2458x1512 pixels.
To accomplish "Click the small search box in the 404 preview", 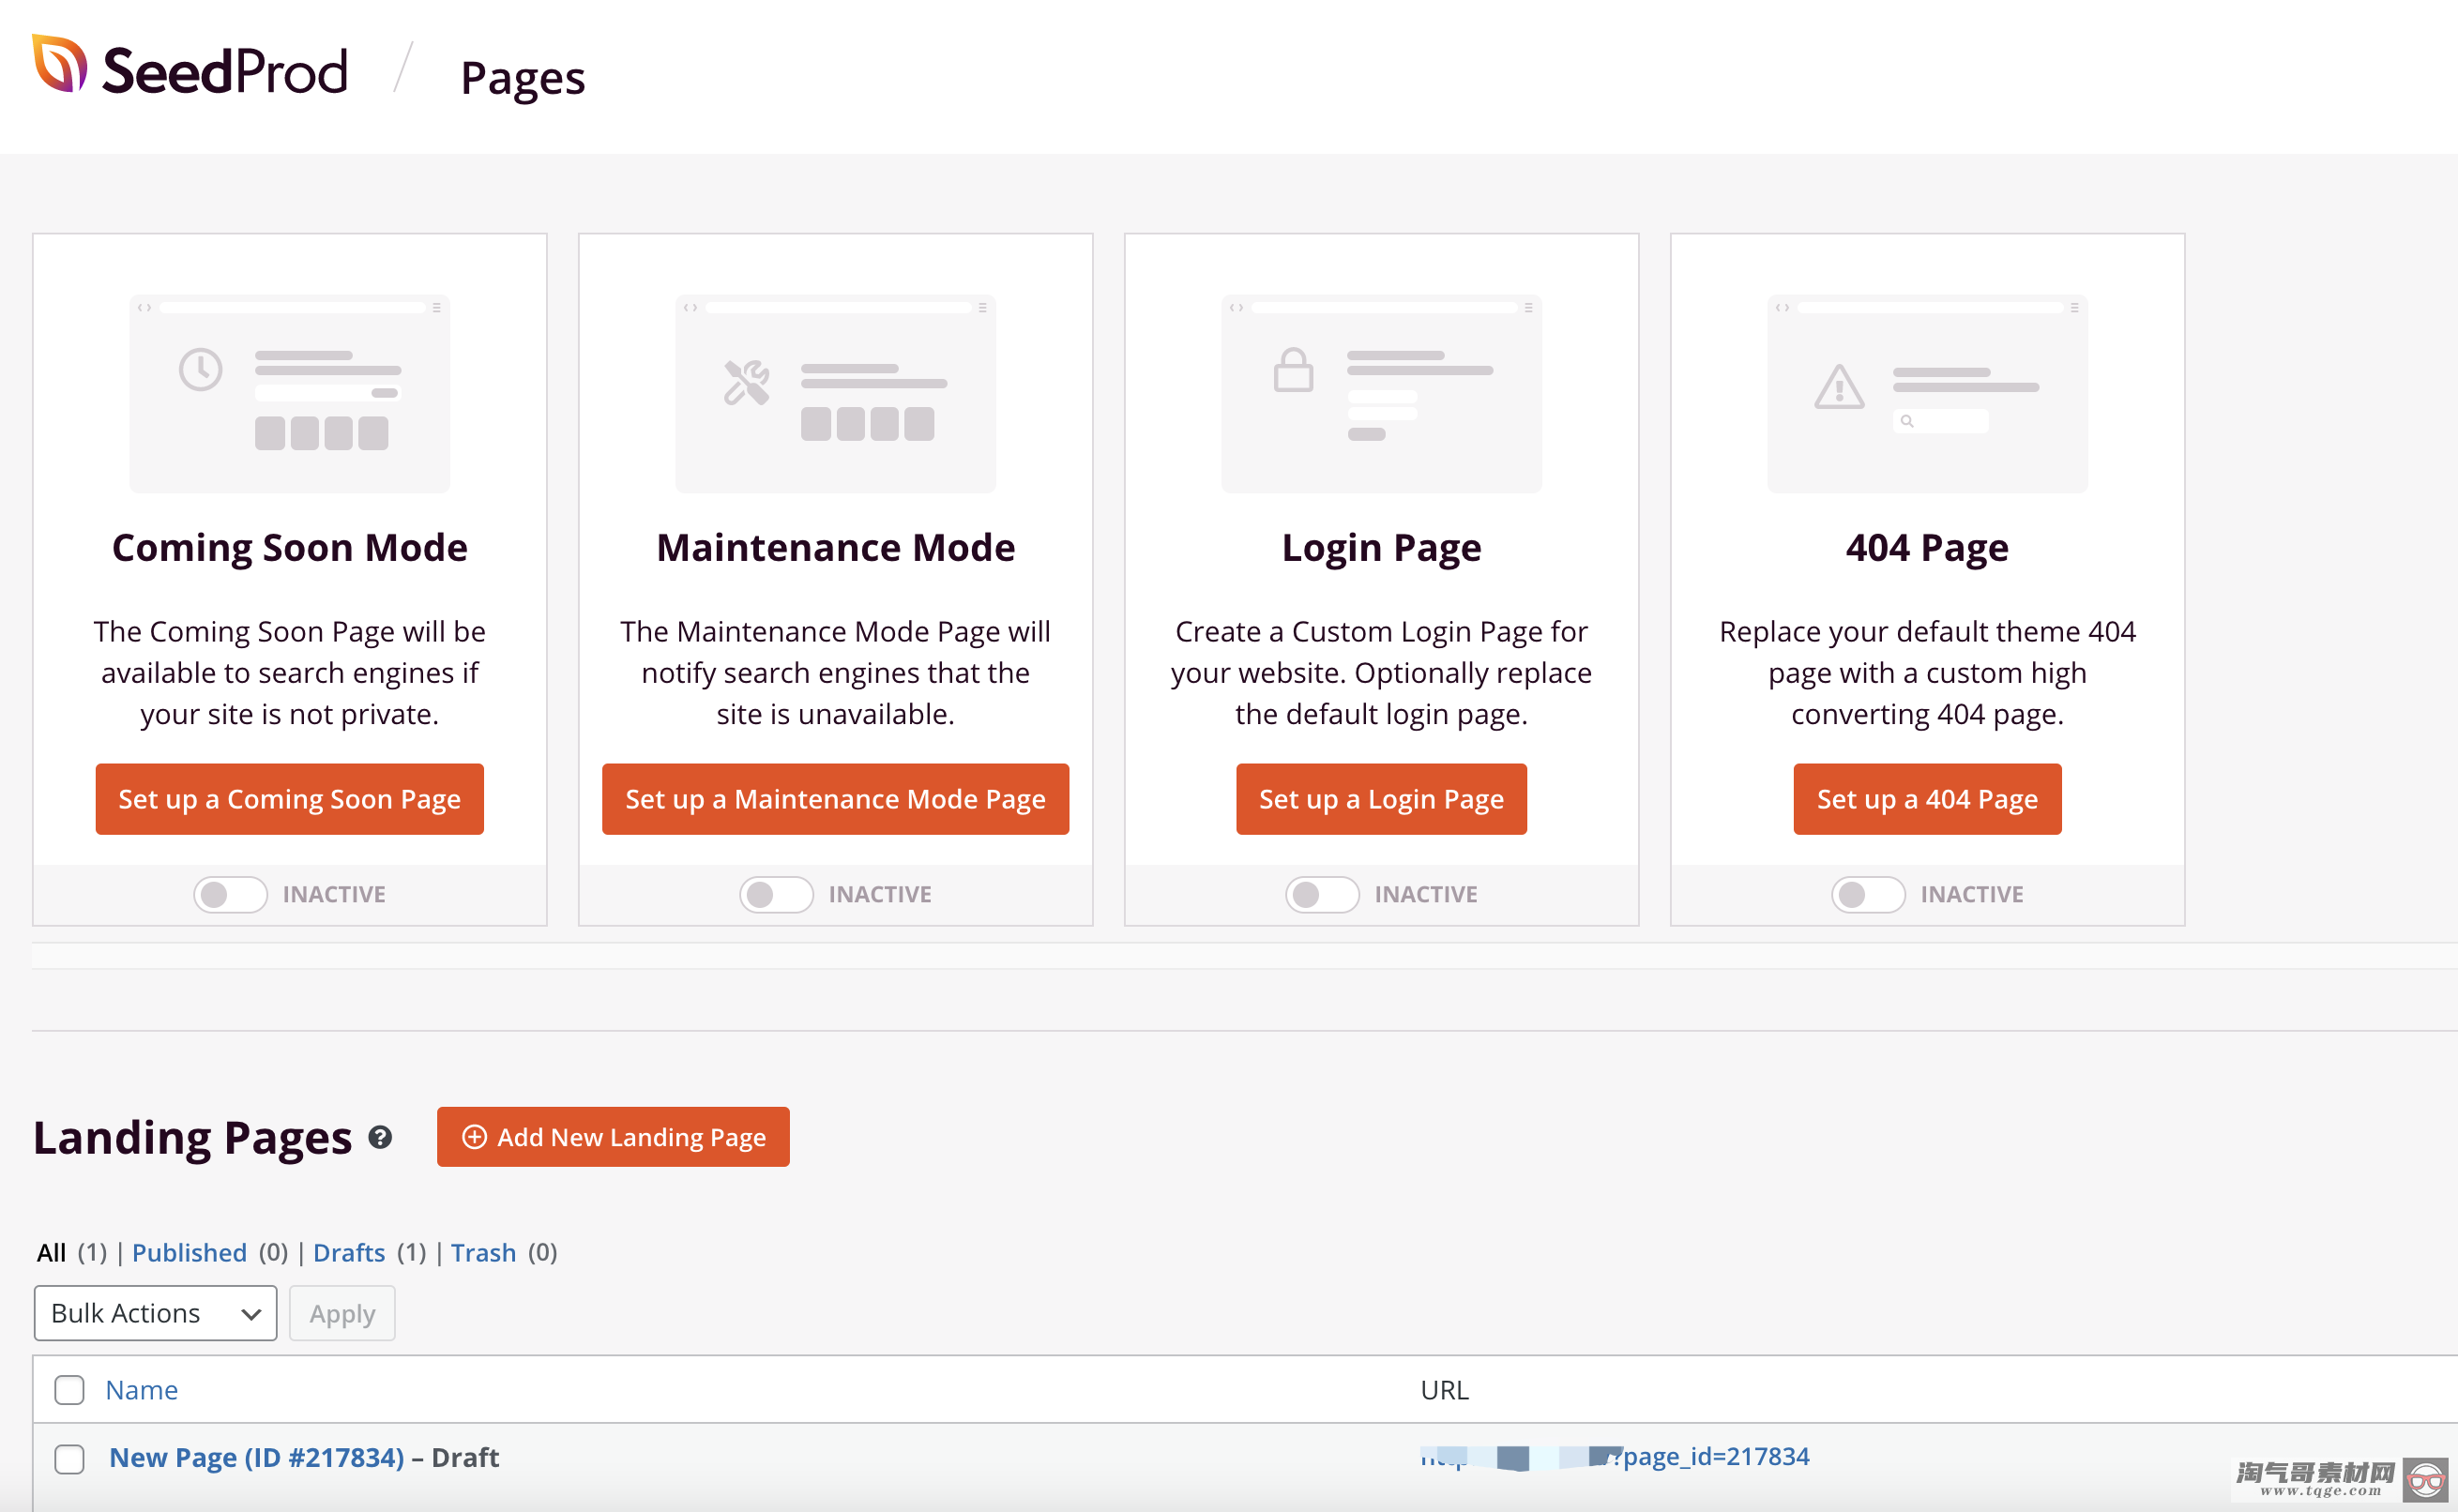I will pyautogui.click(x=1940, y=421).
